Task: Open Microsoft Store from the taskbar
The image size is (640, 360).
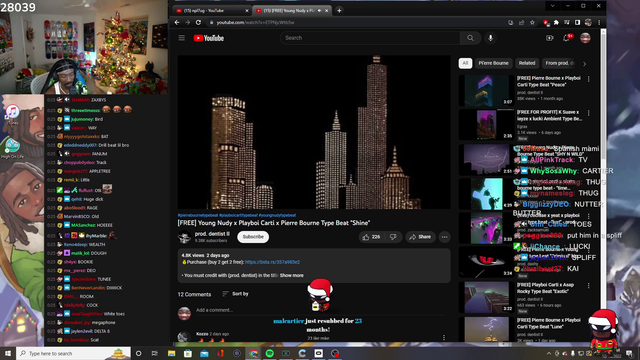Action: point(188,353)
